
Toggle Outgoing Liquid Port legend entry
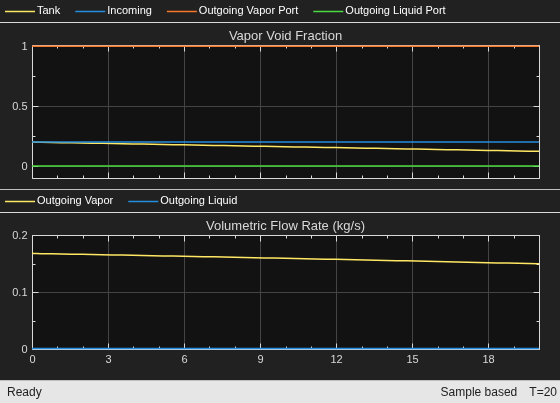[x=379, y=11]
